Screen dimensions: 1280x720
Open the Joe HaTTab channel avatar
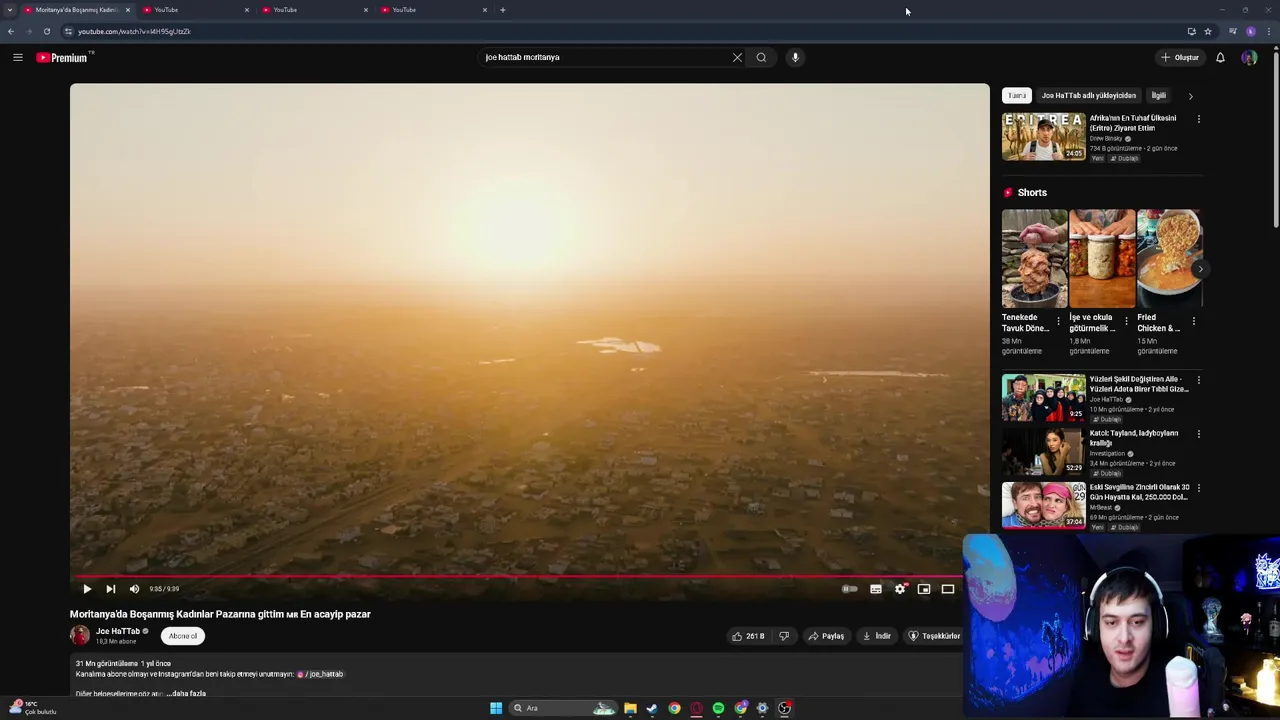80,635
